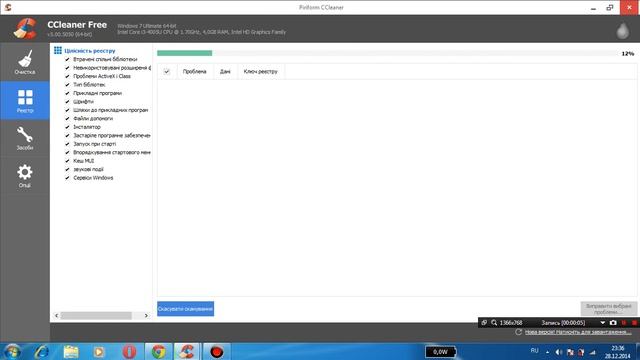This screenshot has height=360, width=640.
Task: Sort by the Проблема column header
Action: click(x=194, y=71)
